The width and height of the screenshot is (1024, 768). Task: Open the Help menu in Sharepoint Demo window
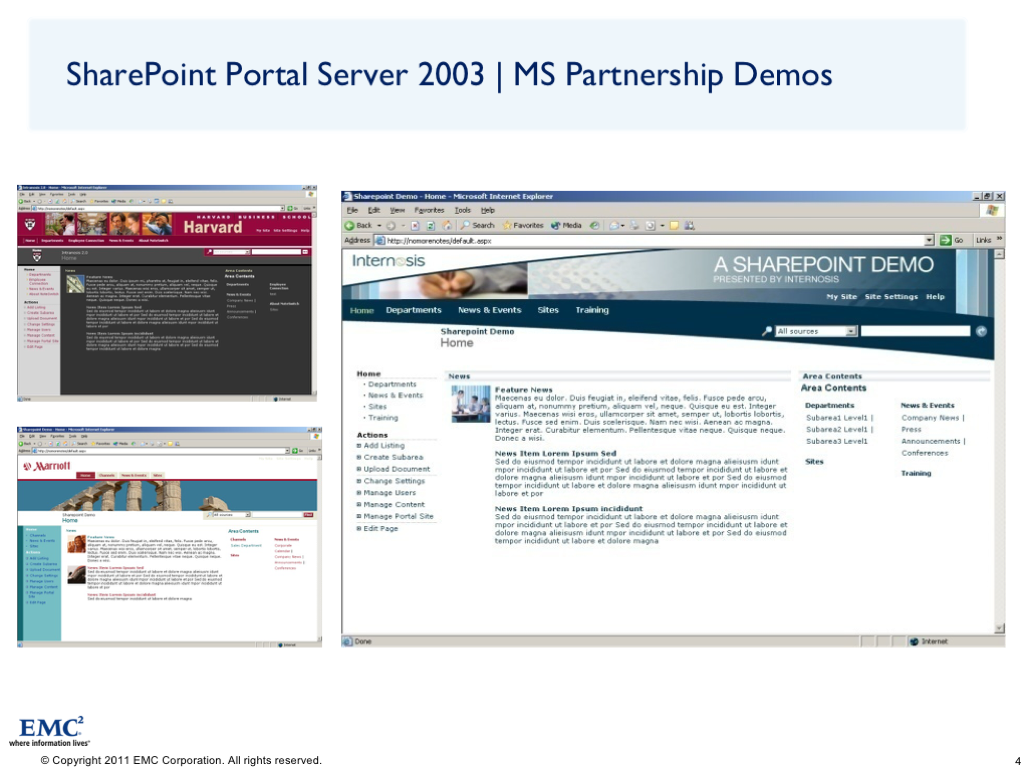pos(488,210)
